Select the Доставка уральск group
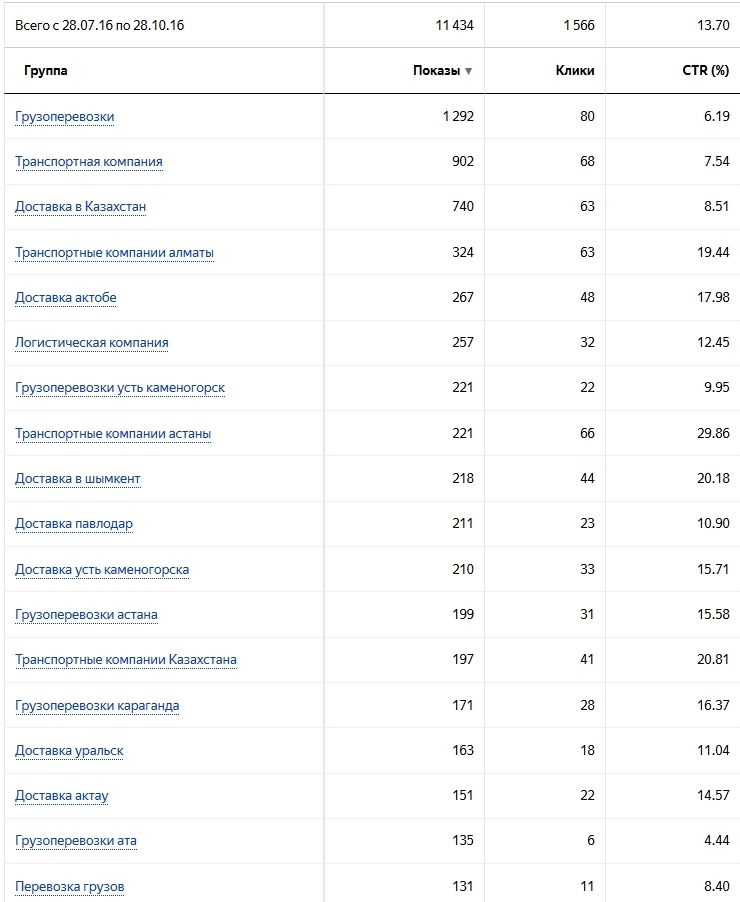 (x=69, y=751)
